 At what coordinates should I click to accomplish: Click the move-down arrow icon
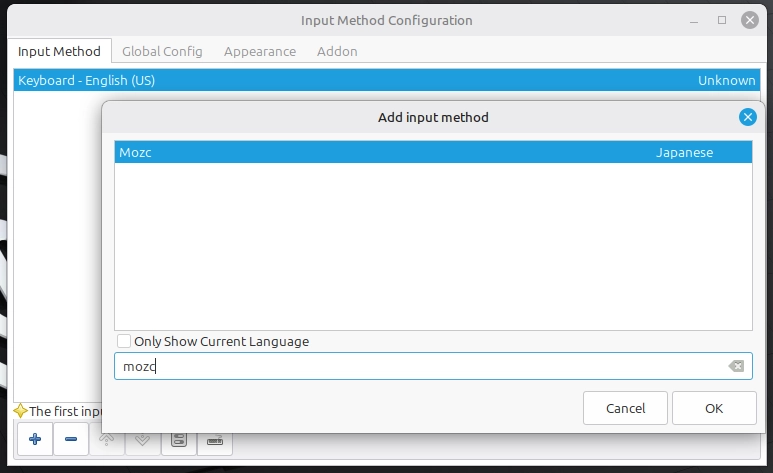click(x=142, y=439)
